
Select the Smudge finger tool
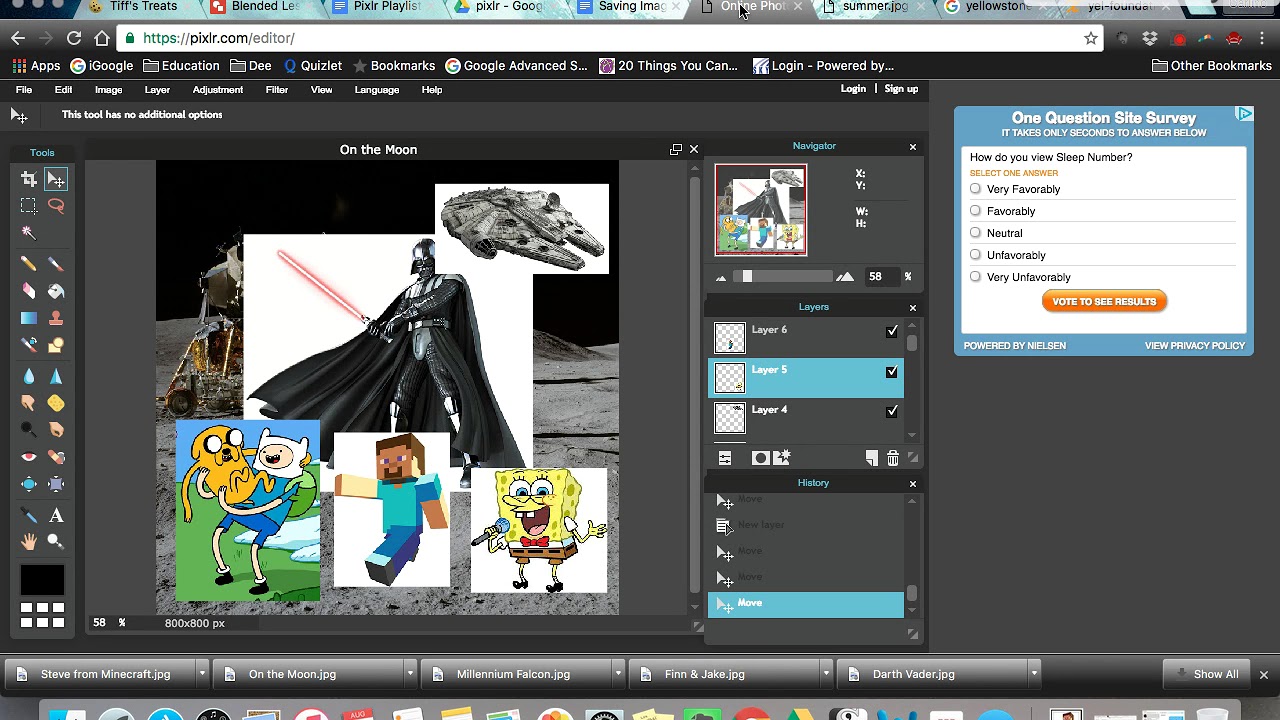pyautogui.click(x=29, y=403)
